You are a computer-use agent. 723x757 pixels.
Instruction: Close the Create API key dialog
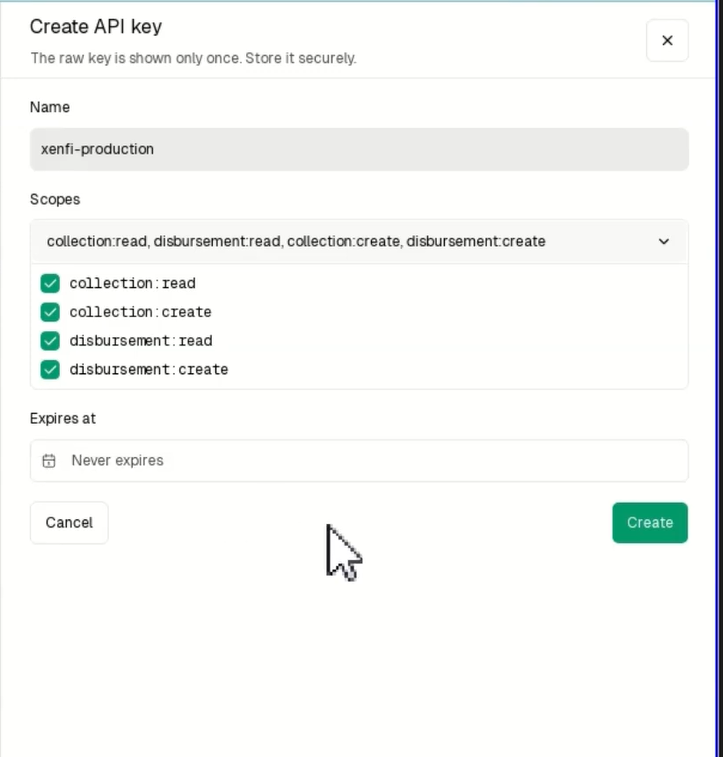tap(667, 41)
